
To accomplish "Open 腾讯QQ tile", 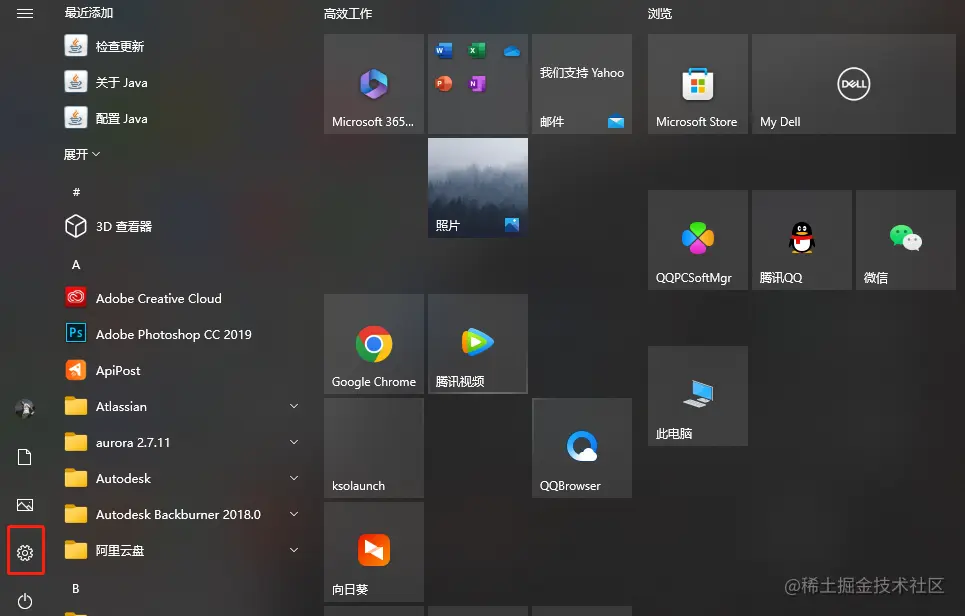I will 802,239.
